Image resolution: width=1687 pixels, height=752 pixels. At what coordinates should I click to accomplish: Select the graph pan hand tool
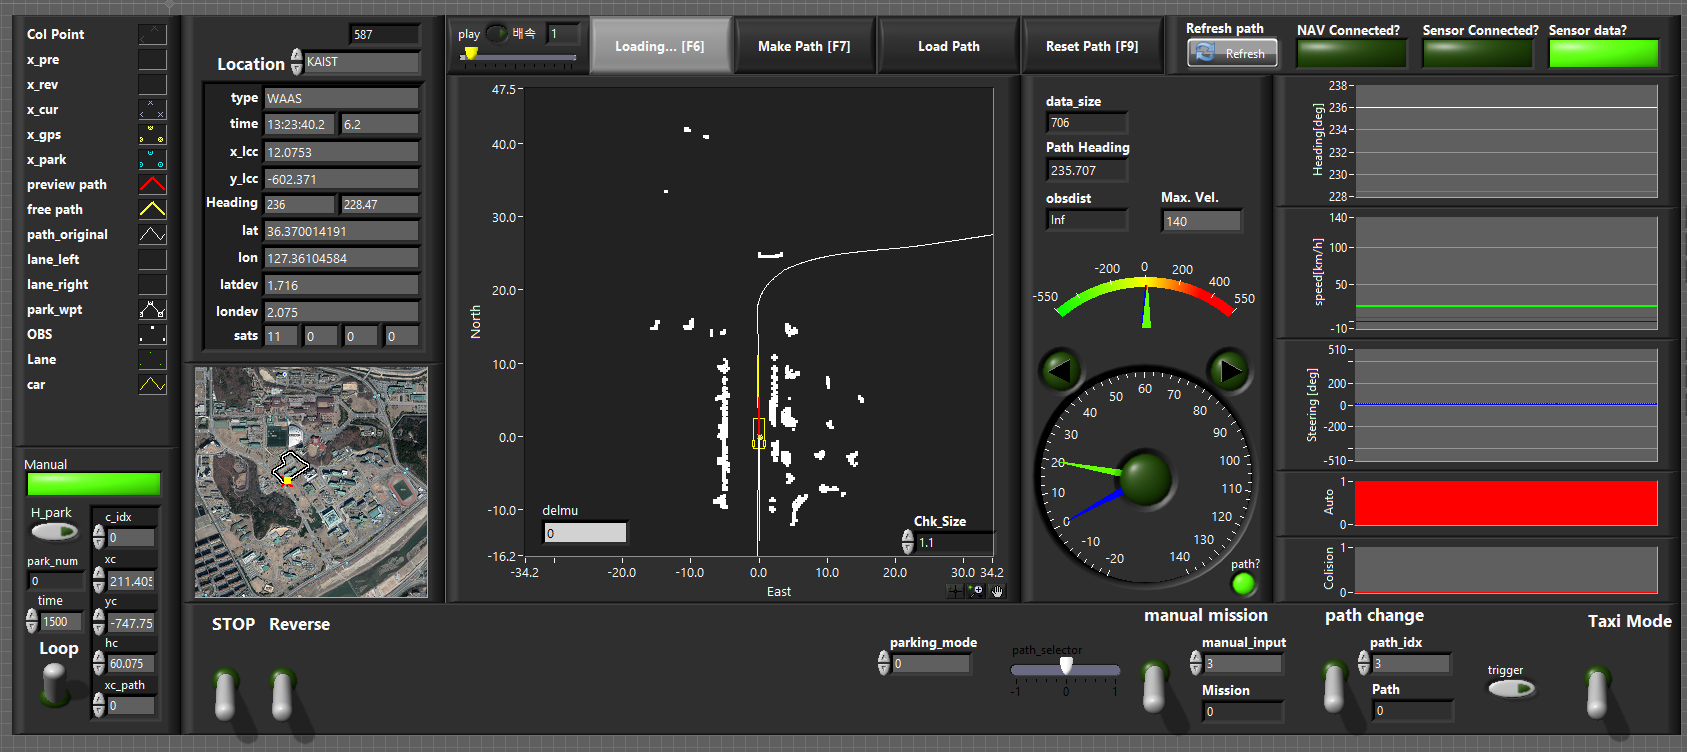pos(996,591)
